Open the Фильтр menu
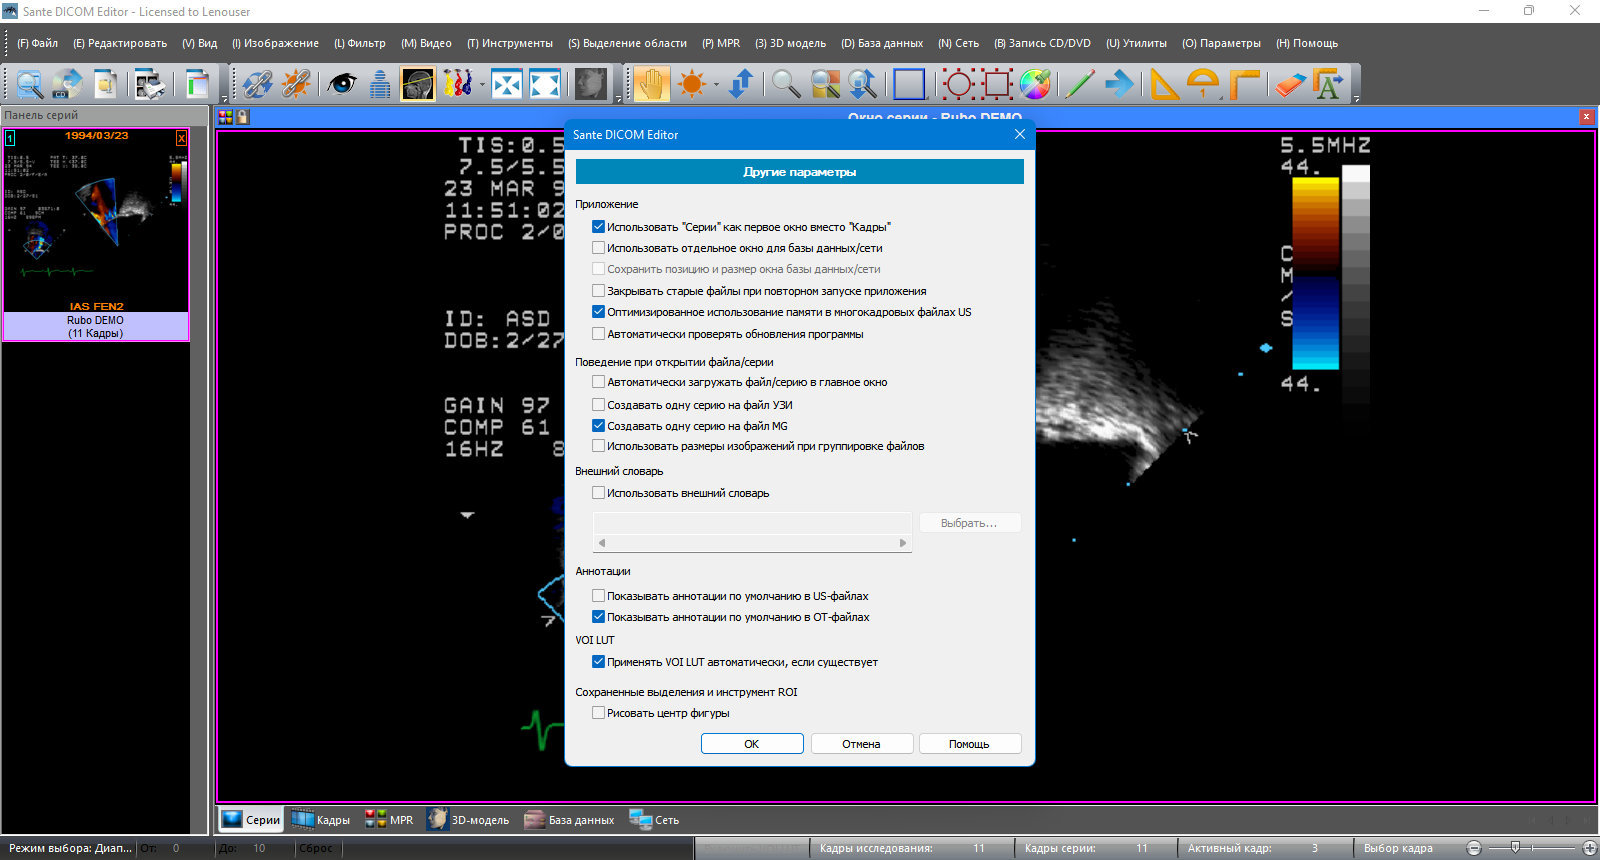The image size is (1600, 860). pyautogui.click(x=360, y=43)
